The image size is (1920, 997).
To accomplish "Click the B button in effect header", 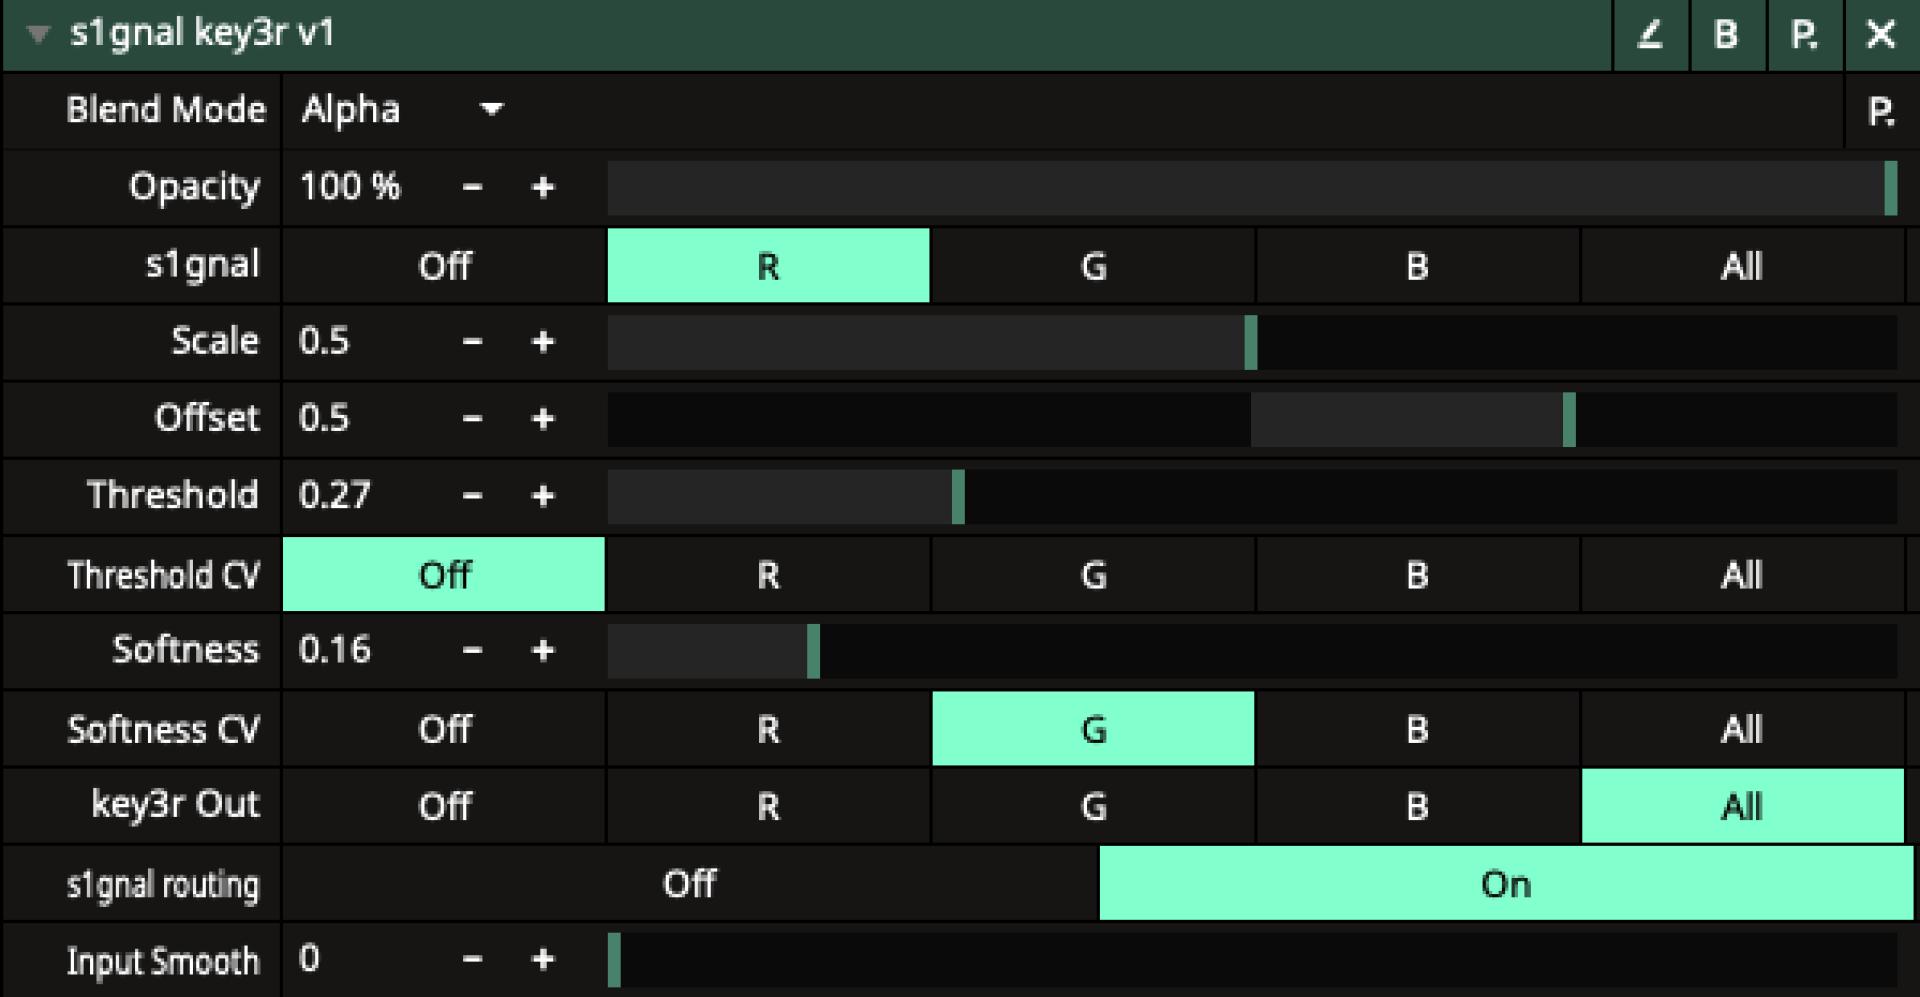I will (1726, 35).
